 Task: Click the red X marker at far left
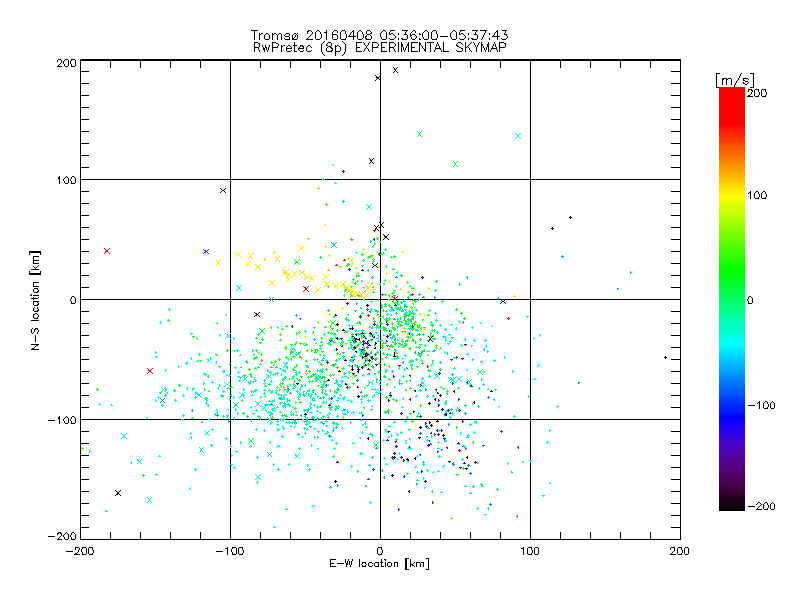point(107,251)
